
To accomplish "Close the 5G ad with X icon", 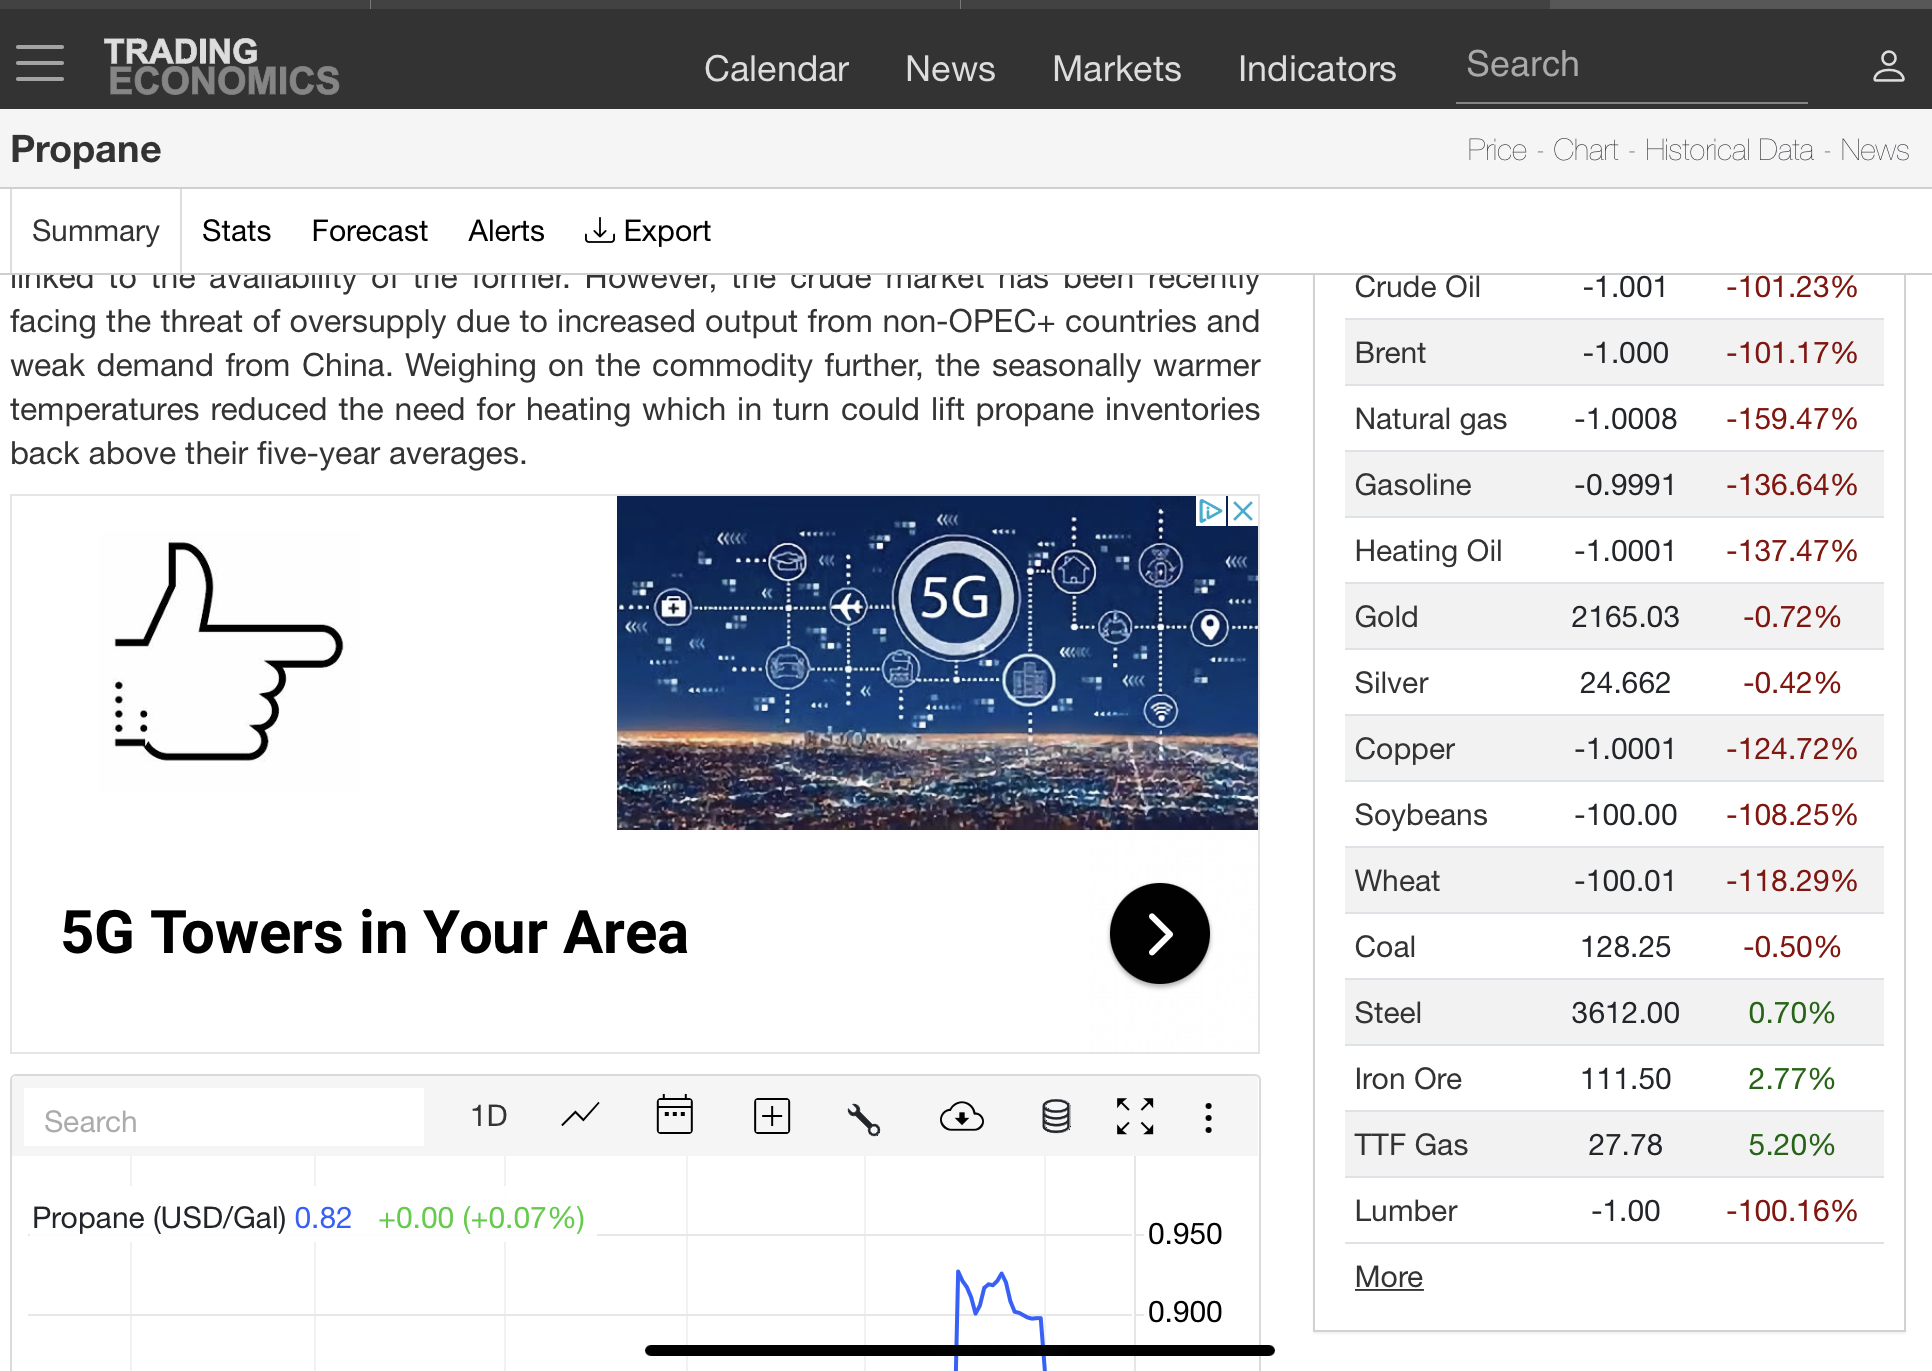I will click(1243, 511).
